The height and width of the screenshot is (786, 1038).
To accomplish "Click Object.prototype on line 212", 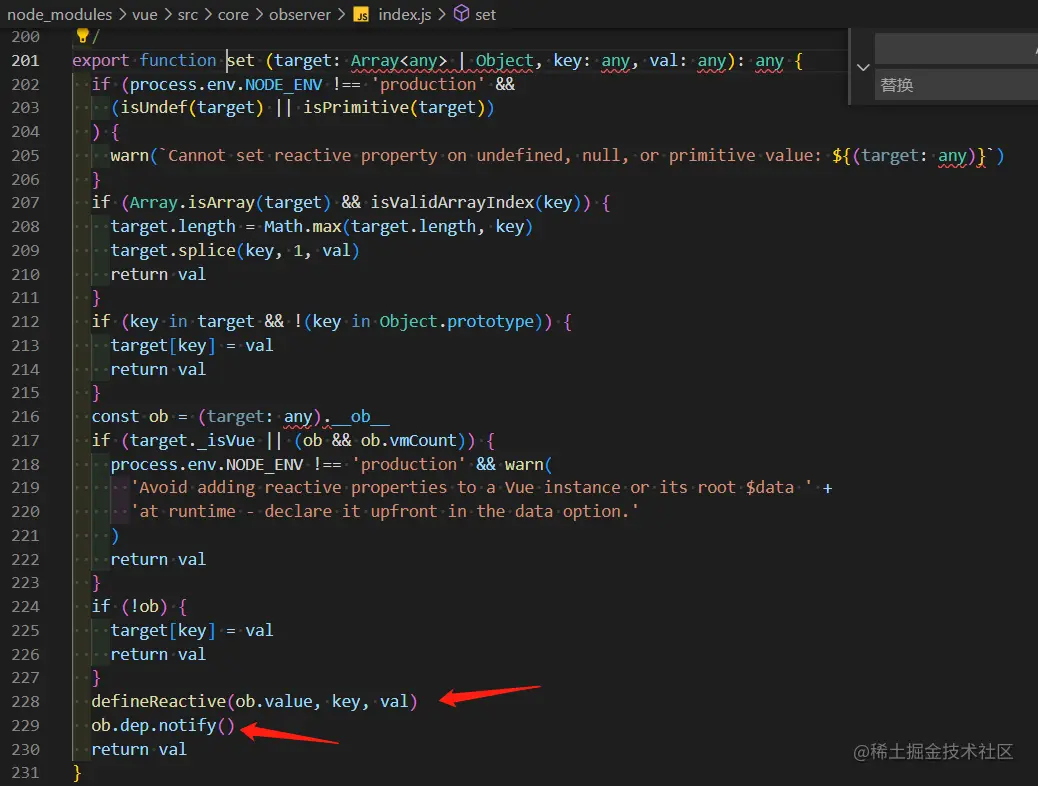I will point(456,321).
